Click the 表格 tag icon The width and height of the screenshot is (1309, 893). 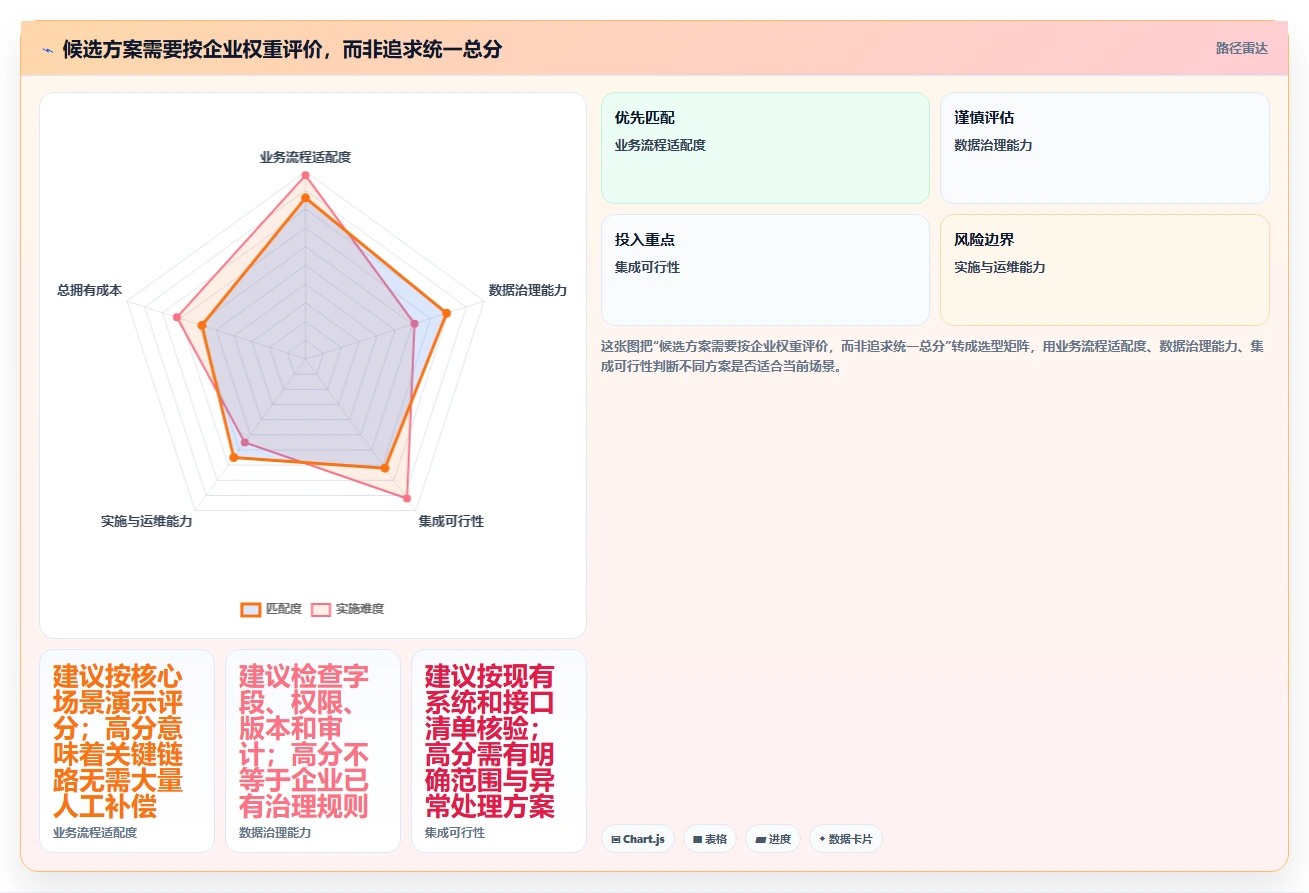click(698, 839)
